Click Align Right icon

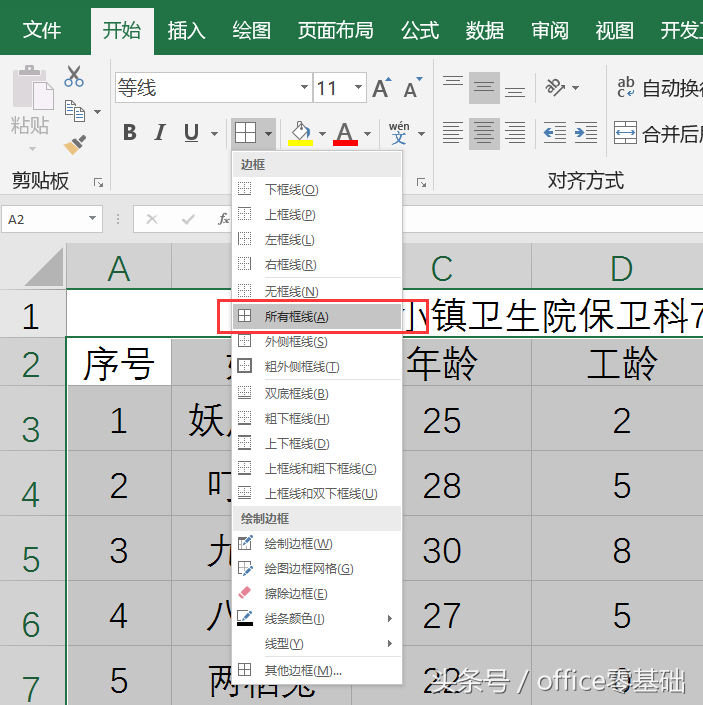pyautogui.click(x=515, y=134)
